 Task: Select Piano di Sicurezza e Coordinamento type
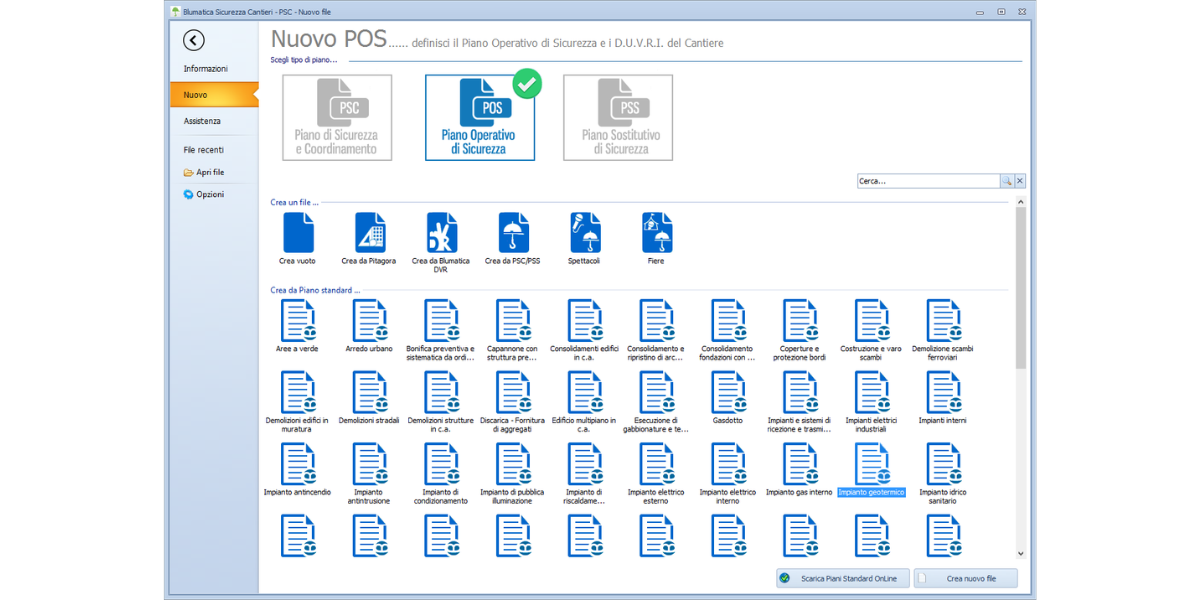337,118
